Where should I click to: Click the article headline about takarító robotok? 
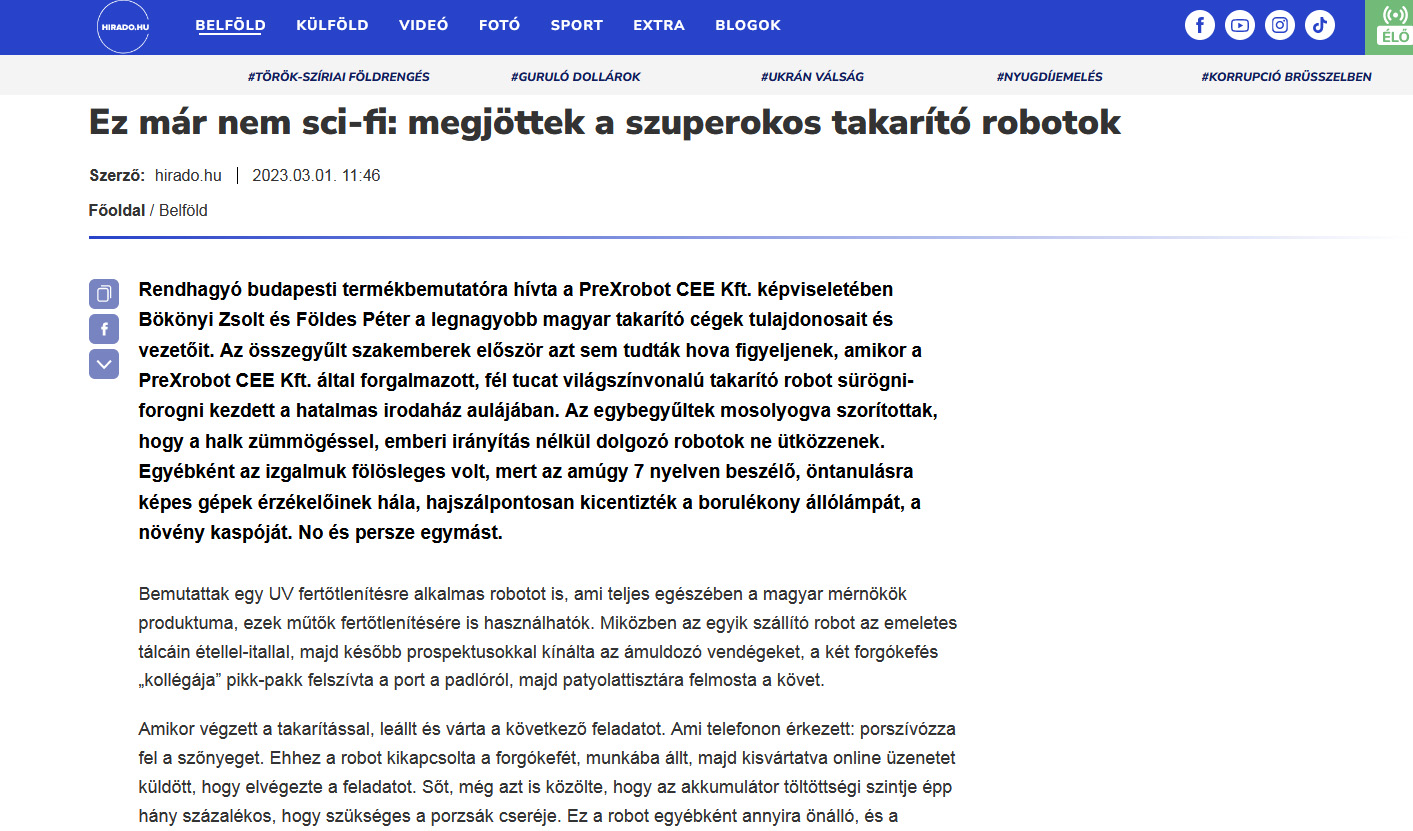tap(605, 122)
